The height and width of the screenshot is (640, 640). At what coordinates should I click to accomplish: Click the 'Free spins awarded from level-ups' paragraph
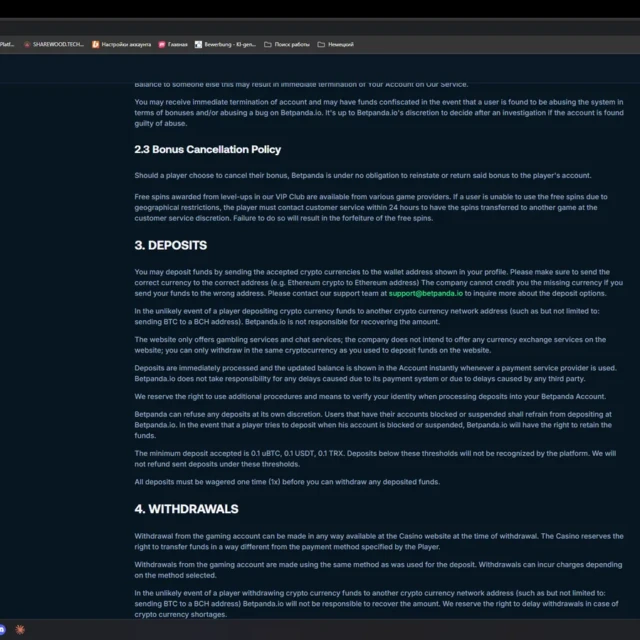point(371,207)
